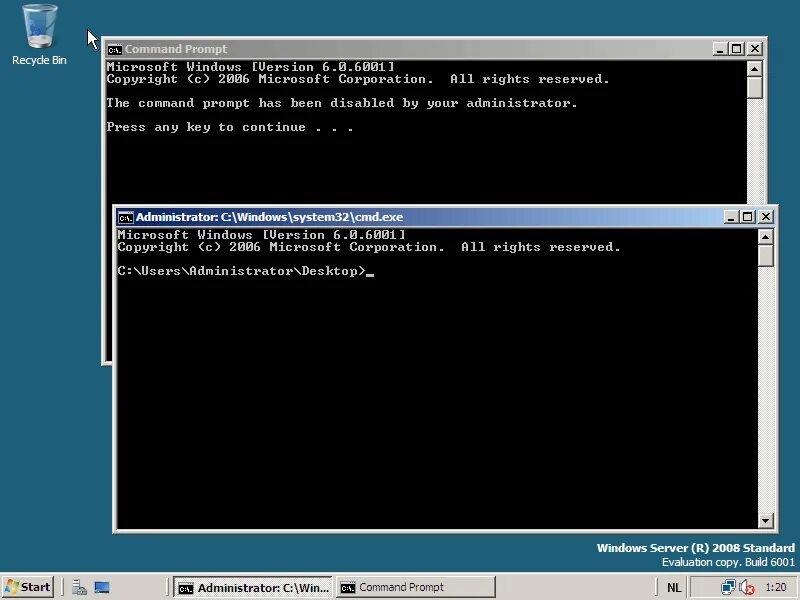Viewport: 800px width, 600px height.
Task: Click scroll up arrow in background Command Prompt
Action: click(755, 68)
